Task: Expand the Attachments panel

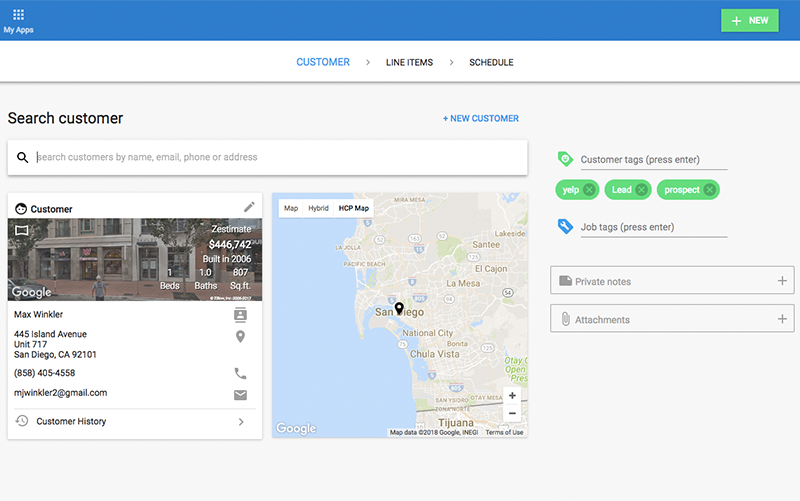Action: (672, 318)
